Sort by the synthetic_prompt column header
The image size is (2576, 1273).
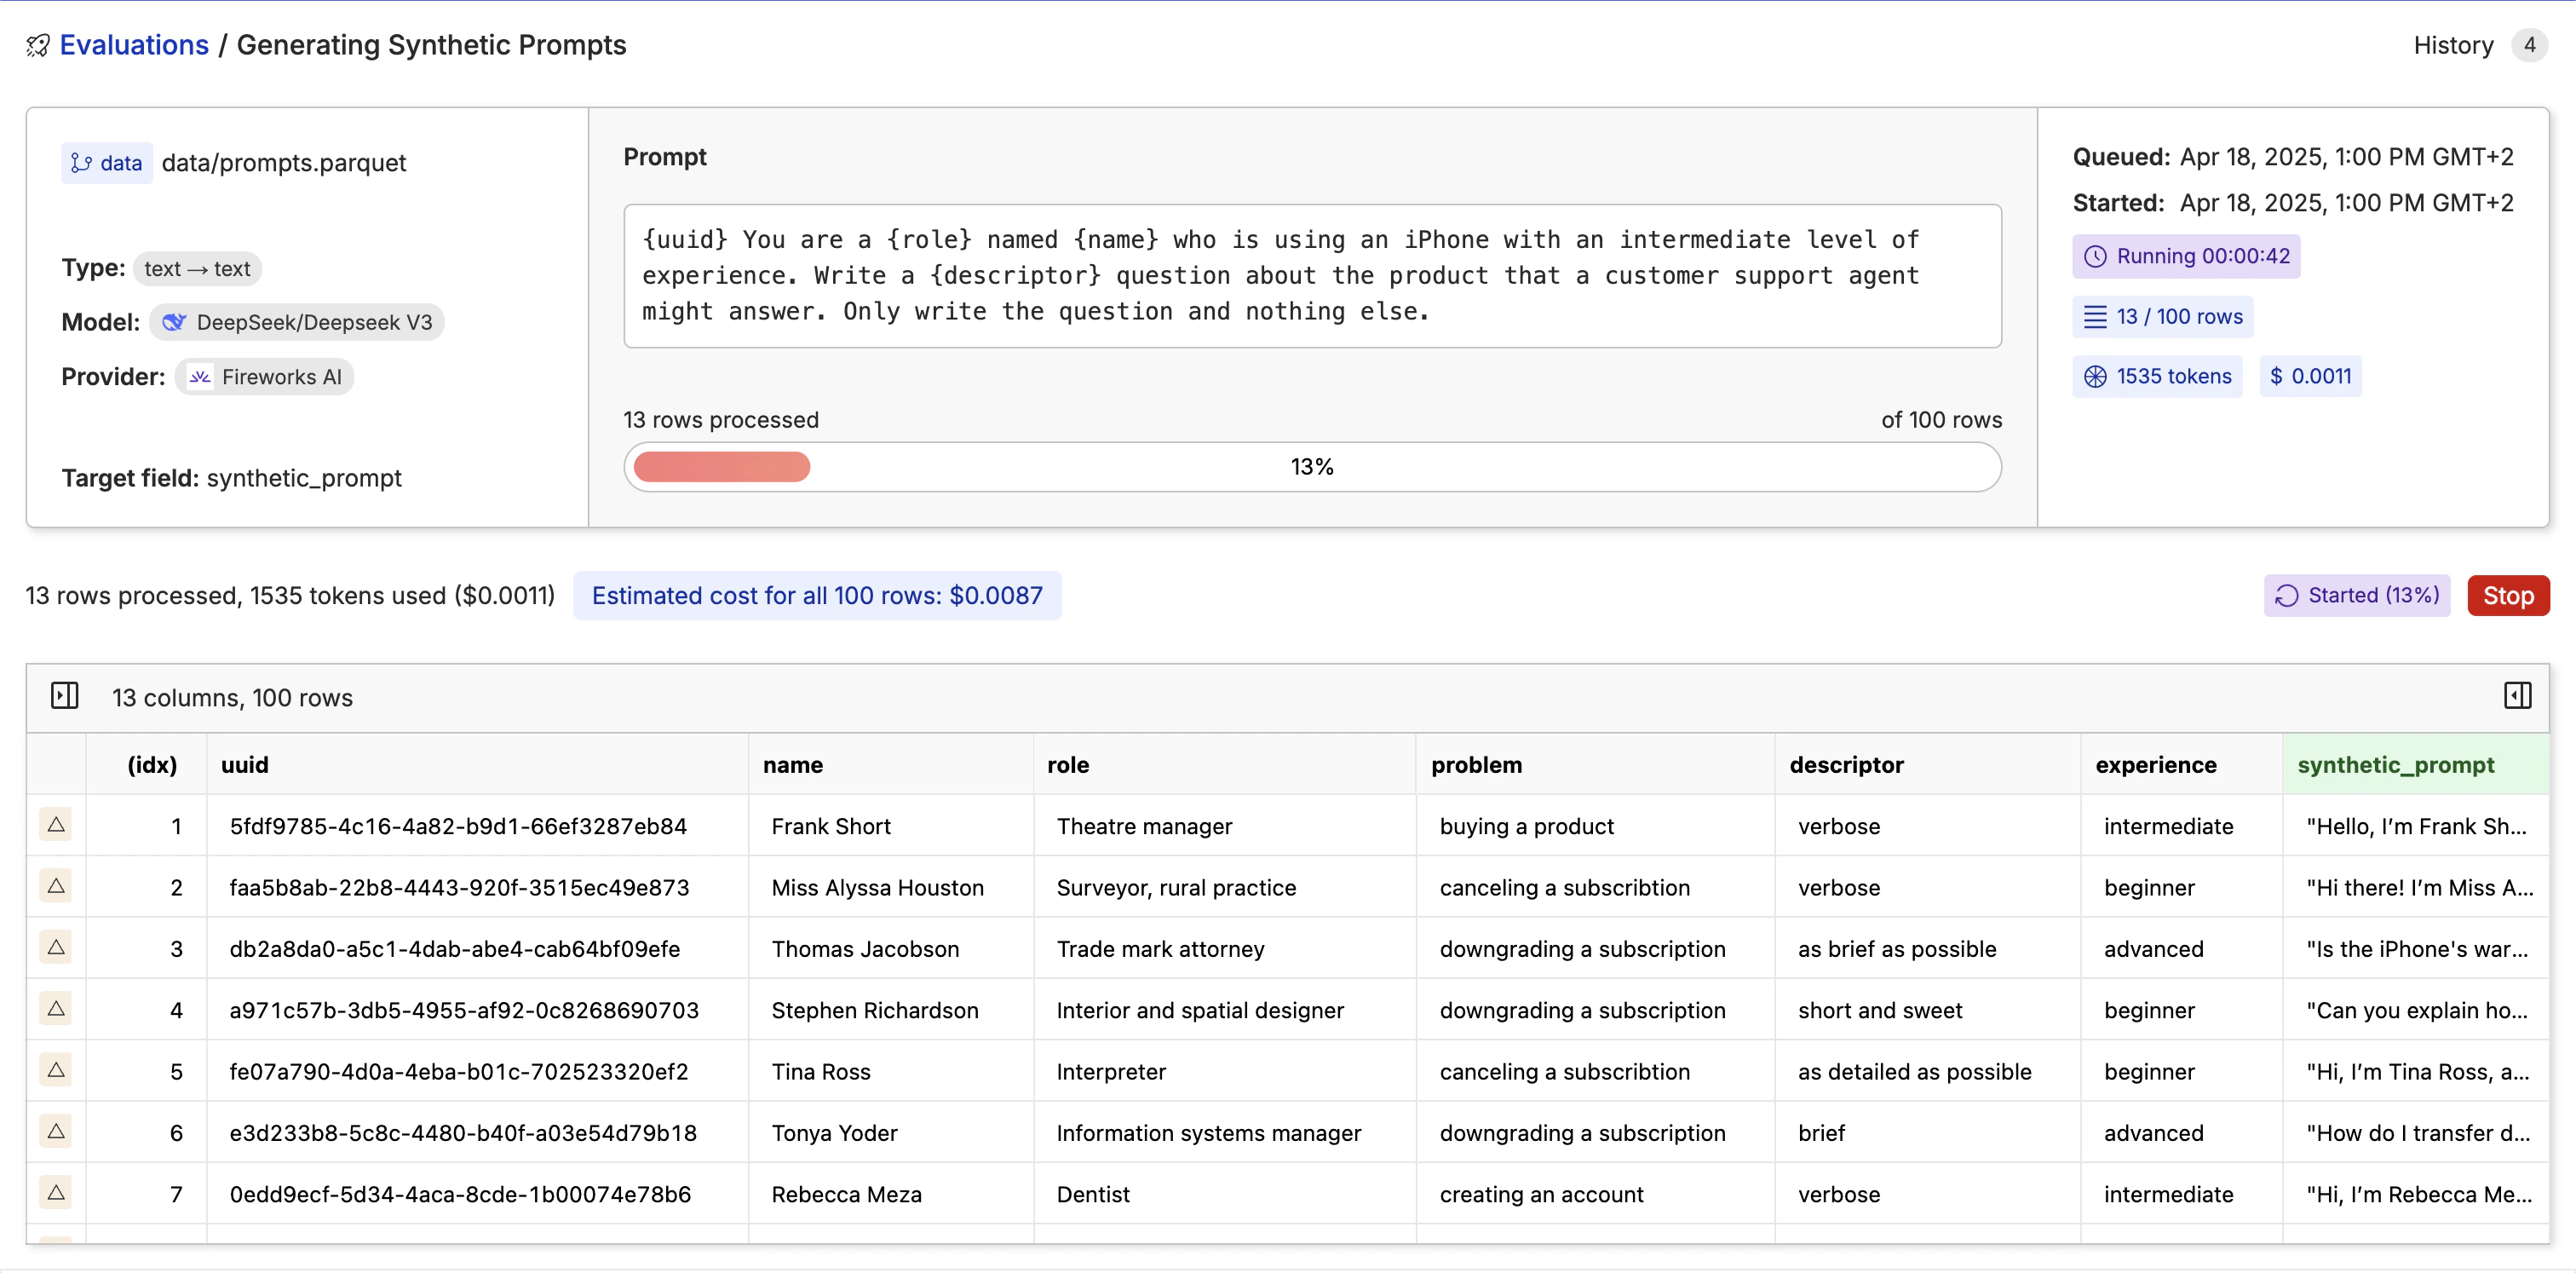tap(2395, 765)
